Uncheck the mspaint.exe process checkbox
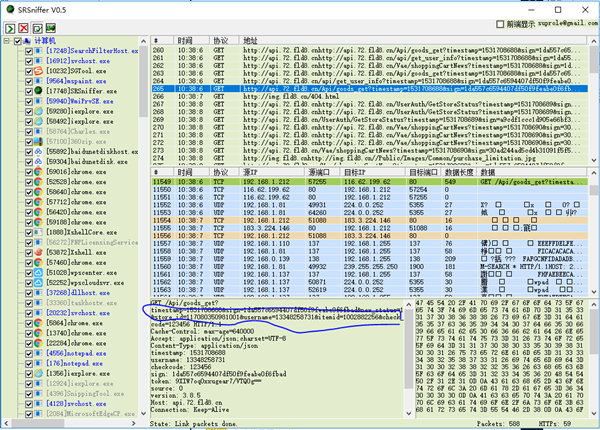Viewport: 600px width, 430px height. click(x=29, y=81)
